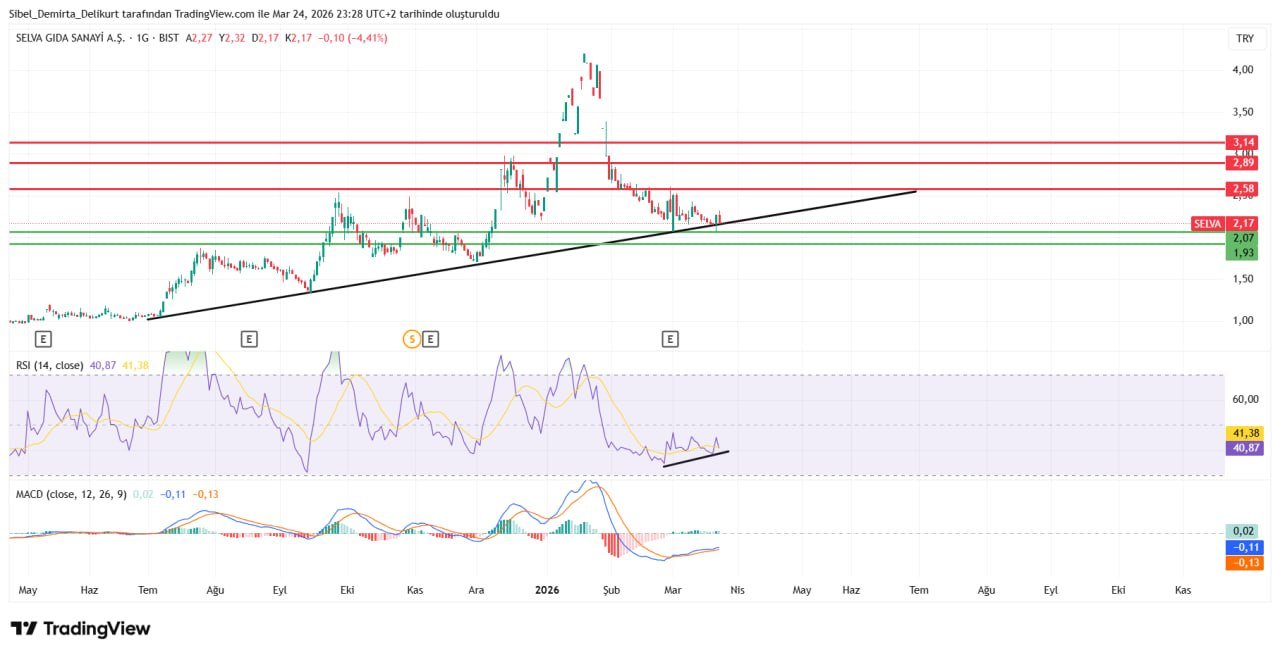Viewport: 1280px width, 655px height.
Task: Click the K2,17 close value in the legend
Action: [x=299, y=38]
